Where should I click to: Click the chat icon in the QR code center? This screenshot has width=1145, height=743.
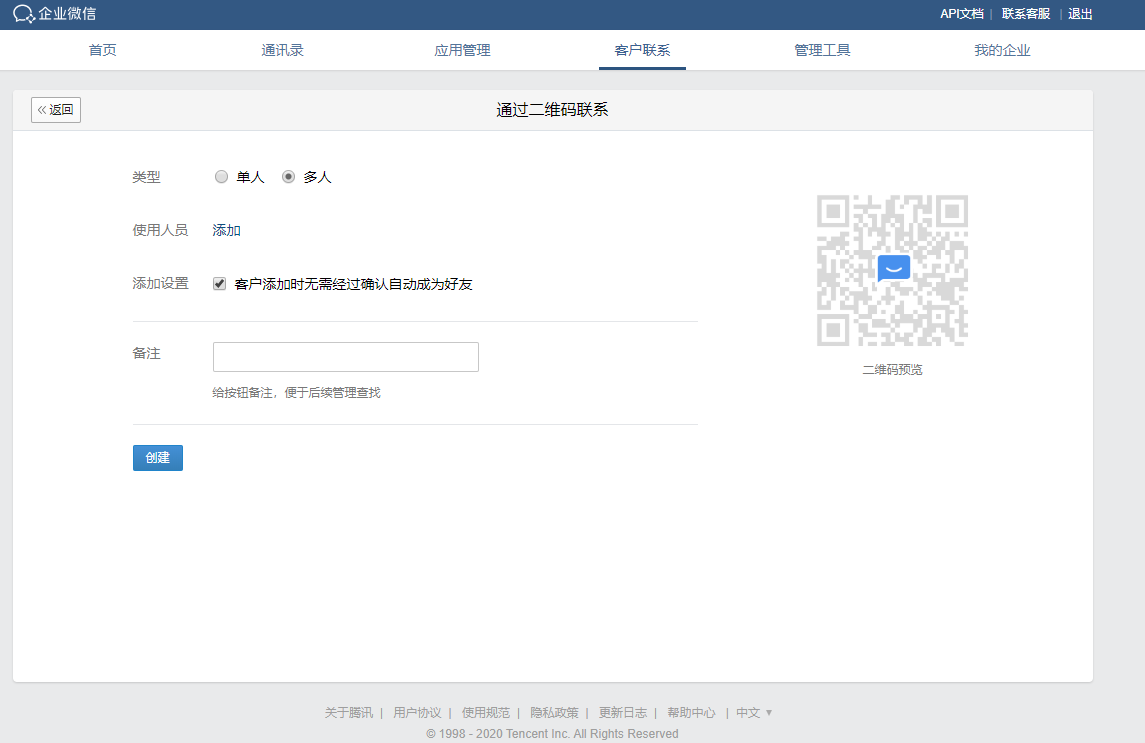[893, 269]
